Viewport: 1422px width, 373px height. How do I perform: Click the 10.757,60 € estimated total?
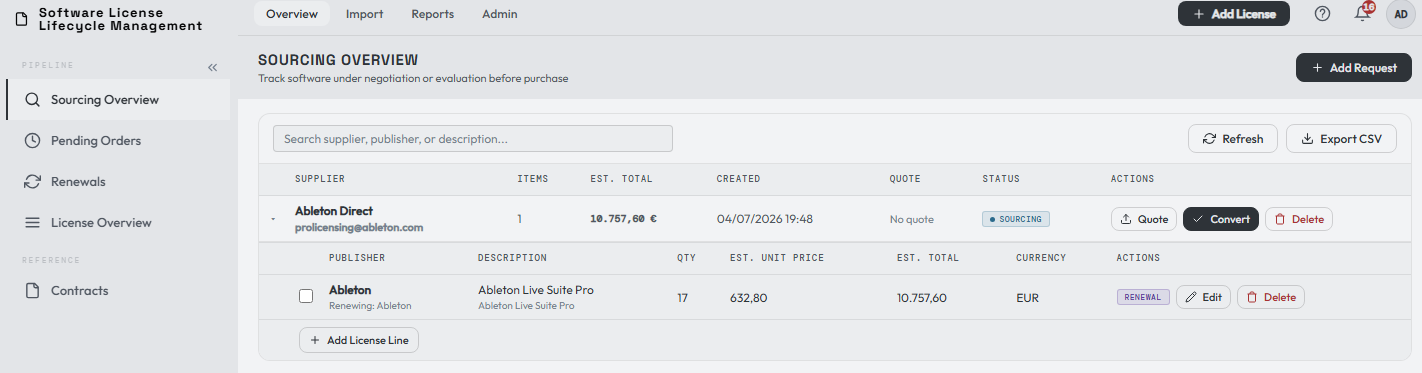point(623,219)
